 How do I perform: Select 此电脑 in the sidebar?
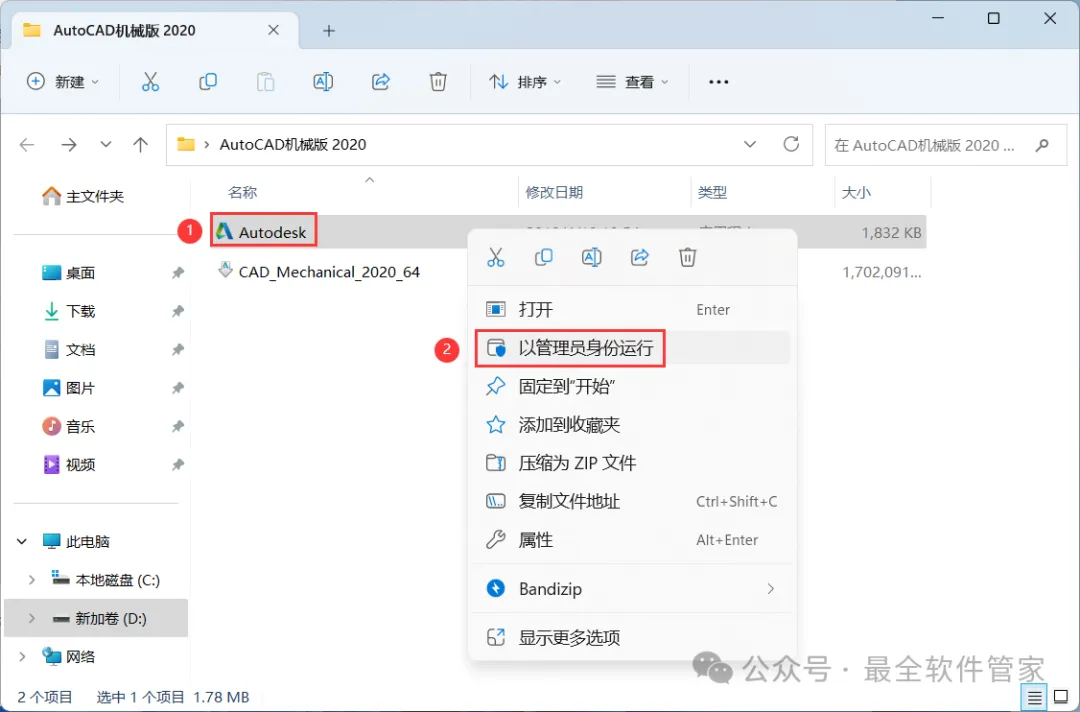click(76, 542)
